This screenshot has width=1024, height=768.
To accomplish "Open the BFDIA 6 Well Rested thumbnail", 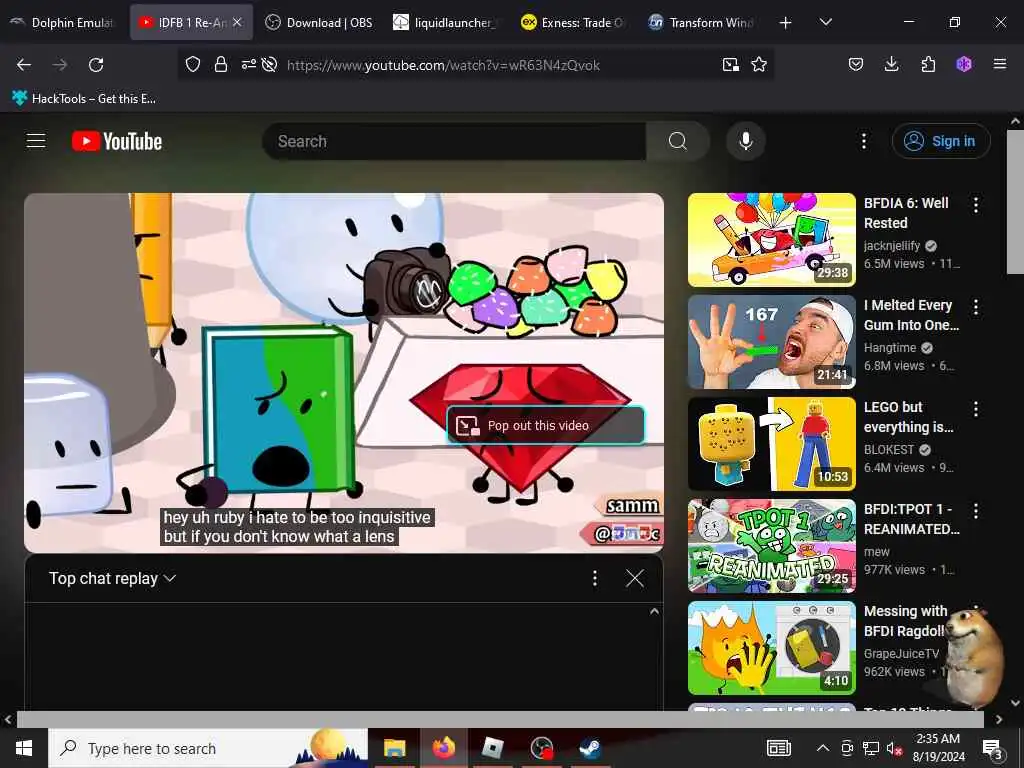I will point(771,240).
